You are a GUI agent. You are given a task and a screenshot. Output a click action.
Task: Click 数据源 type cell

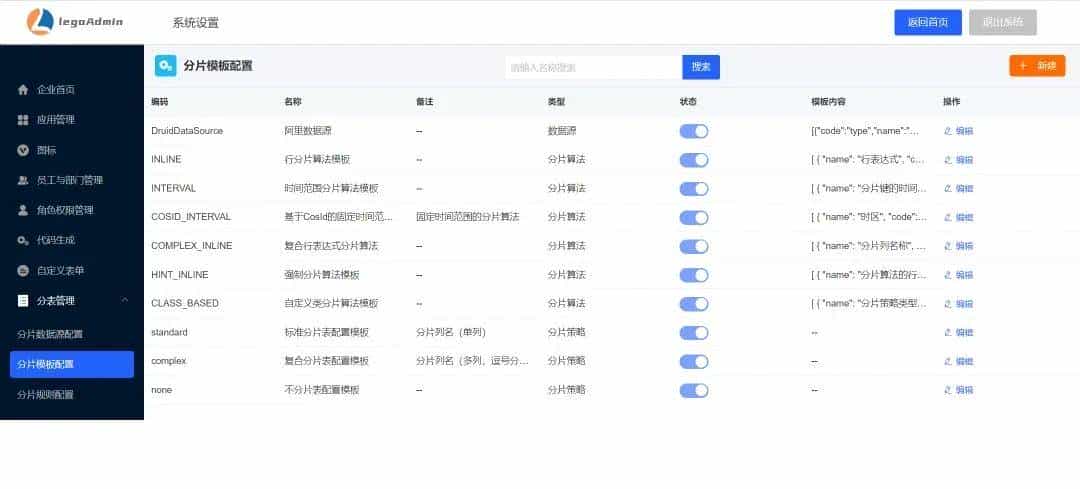562,131
